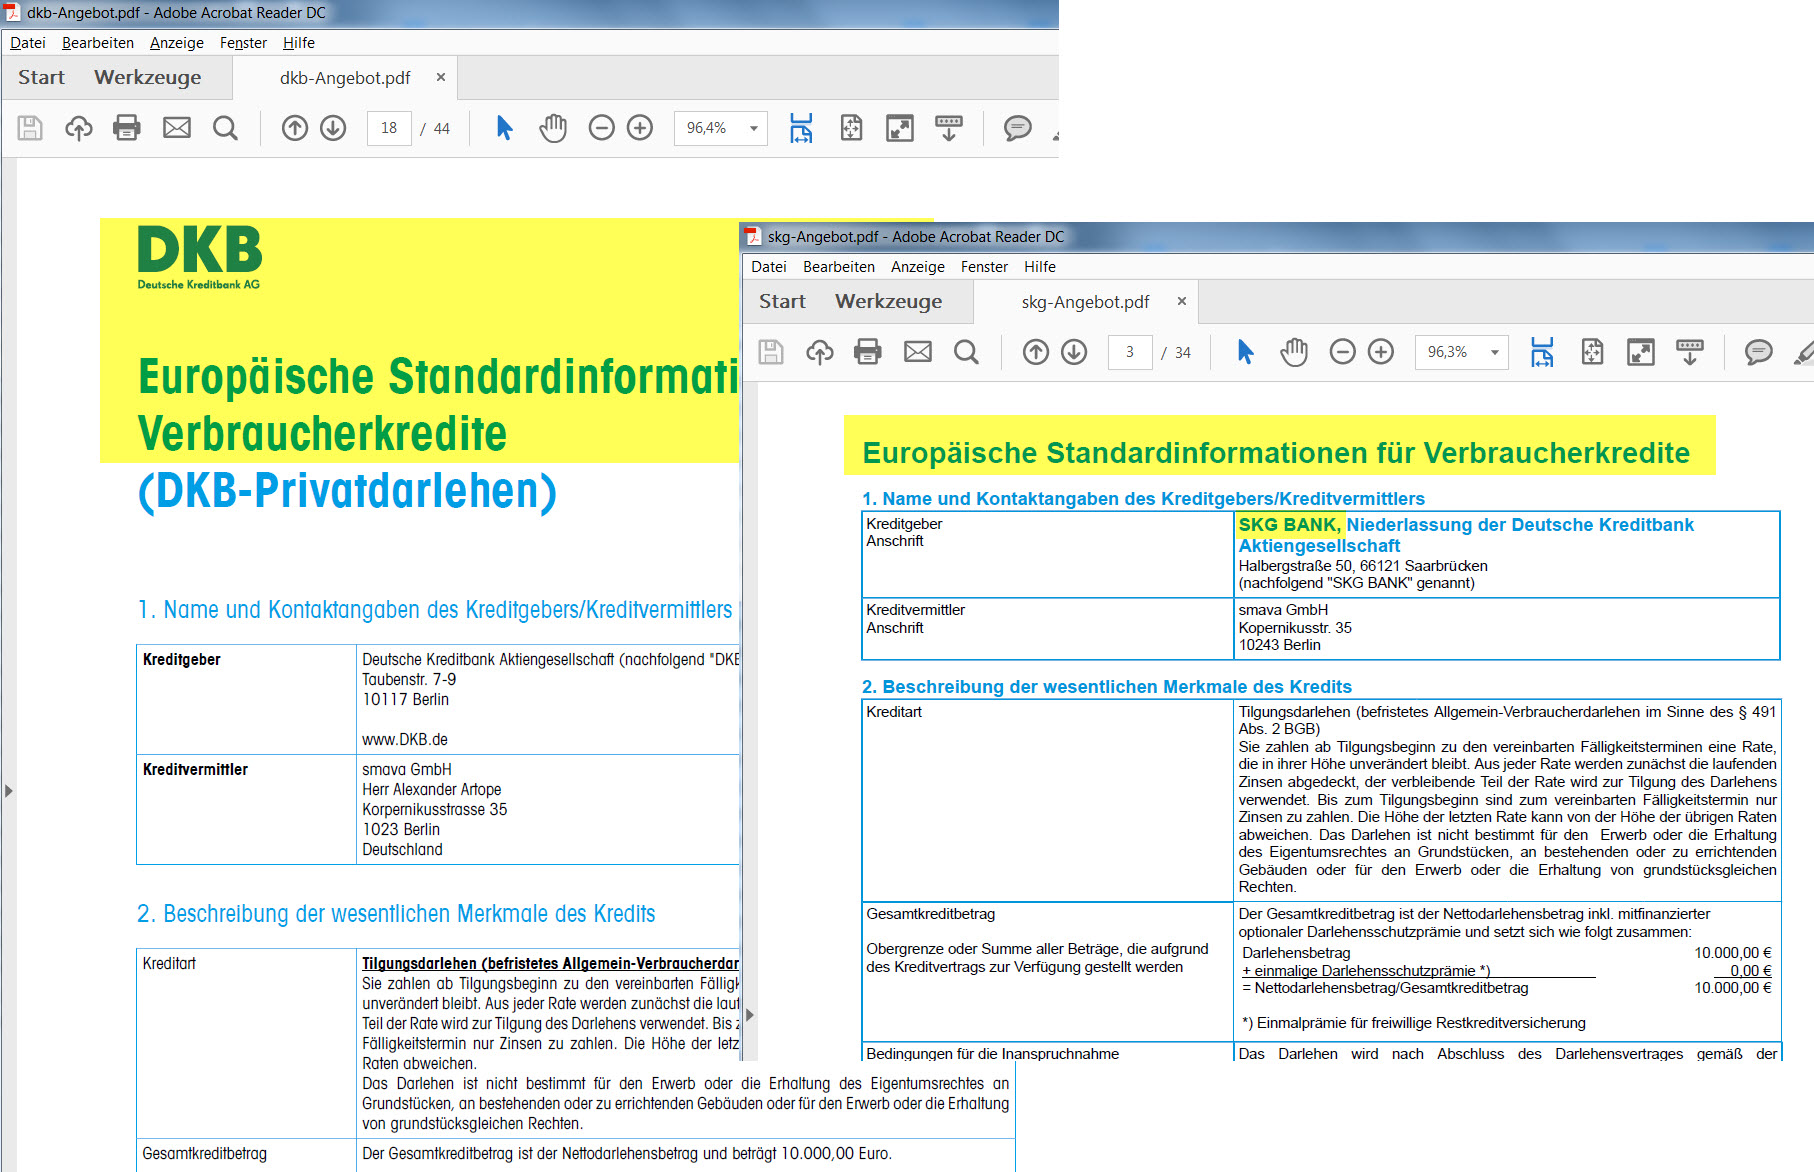Select the skg-Angebot.pdf document tab
The width and height of the screenshot is (1814, 1172).
[1085, 302]
